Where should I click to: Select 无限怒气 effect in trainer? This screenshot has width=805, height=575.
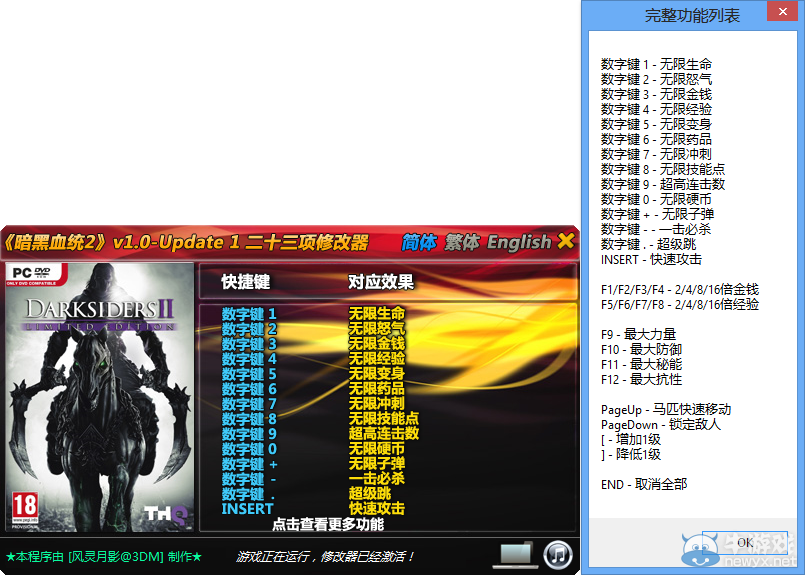377,329
